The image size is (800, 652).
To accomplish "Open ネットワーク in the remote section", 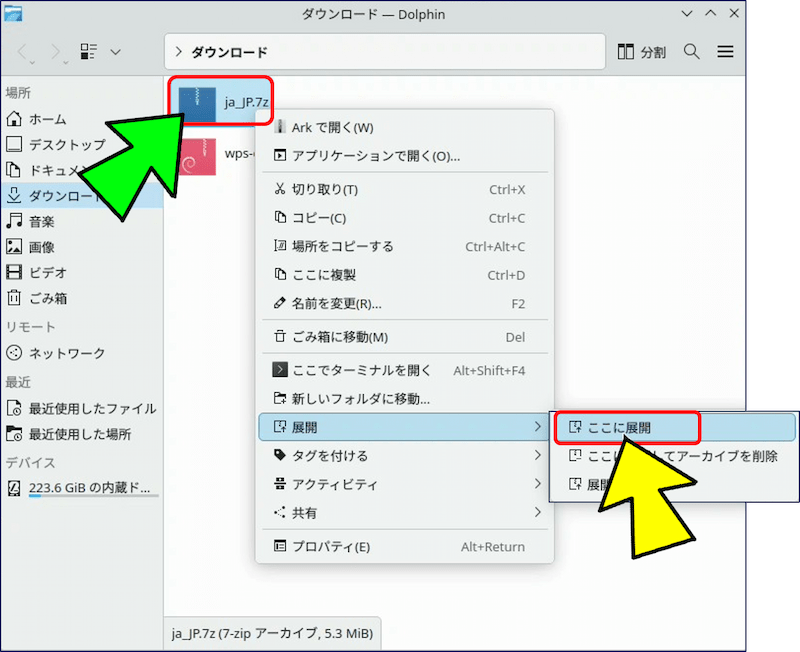I will coord(66,353).
